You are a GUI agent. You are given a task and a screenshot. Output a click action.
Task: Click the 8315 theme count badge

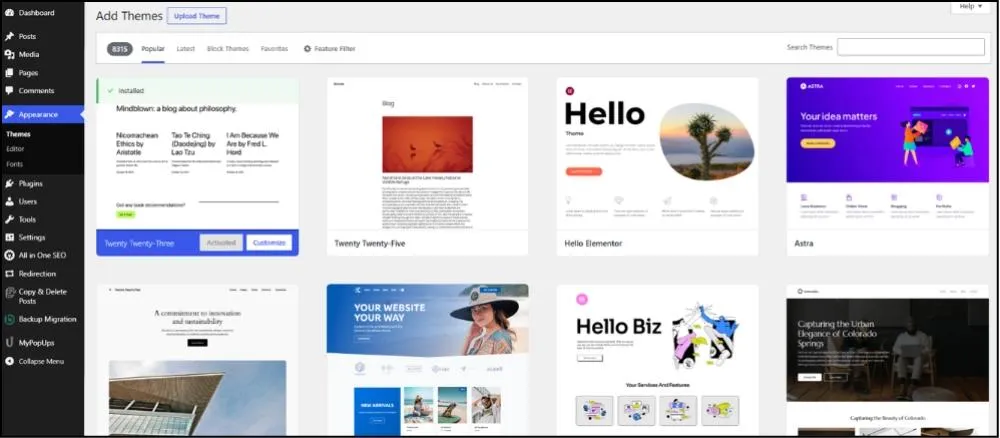coord(120,49)
